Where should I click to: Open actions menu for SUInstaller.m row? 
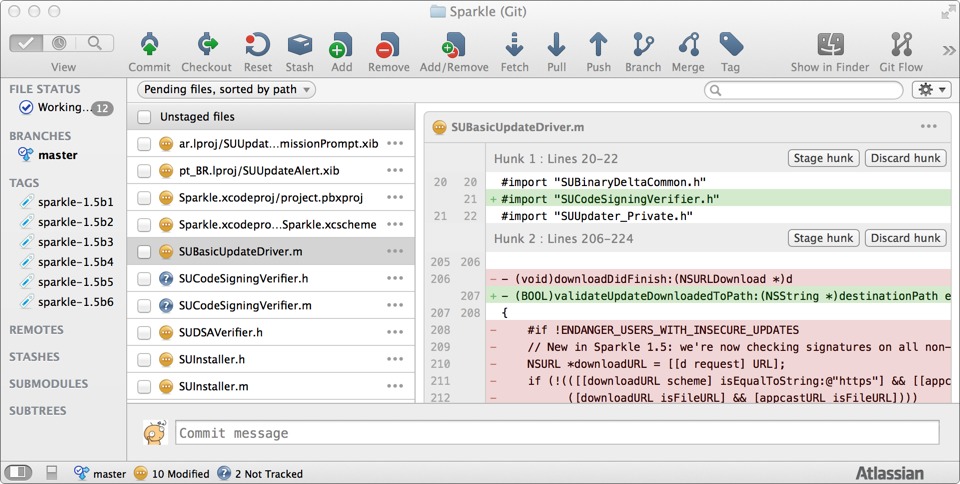[395, 386]
